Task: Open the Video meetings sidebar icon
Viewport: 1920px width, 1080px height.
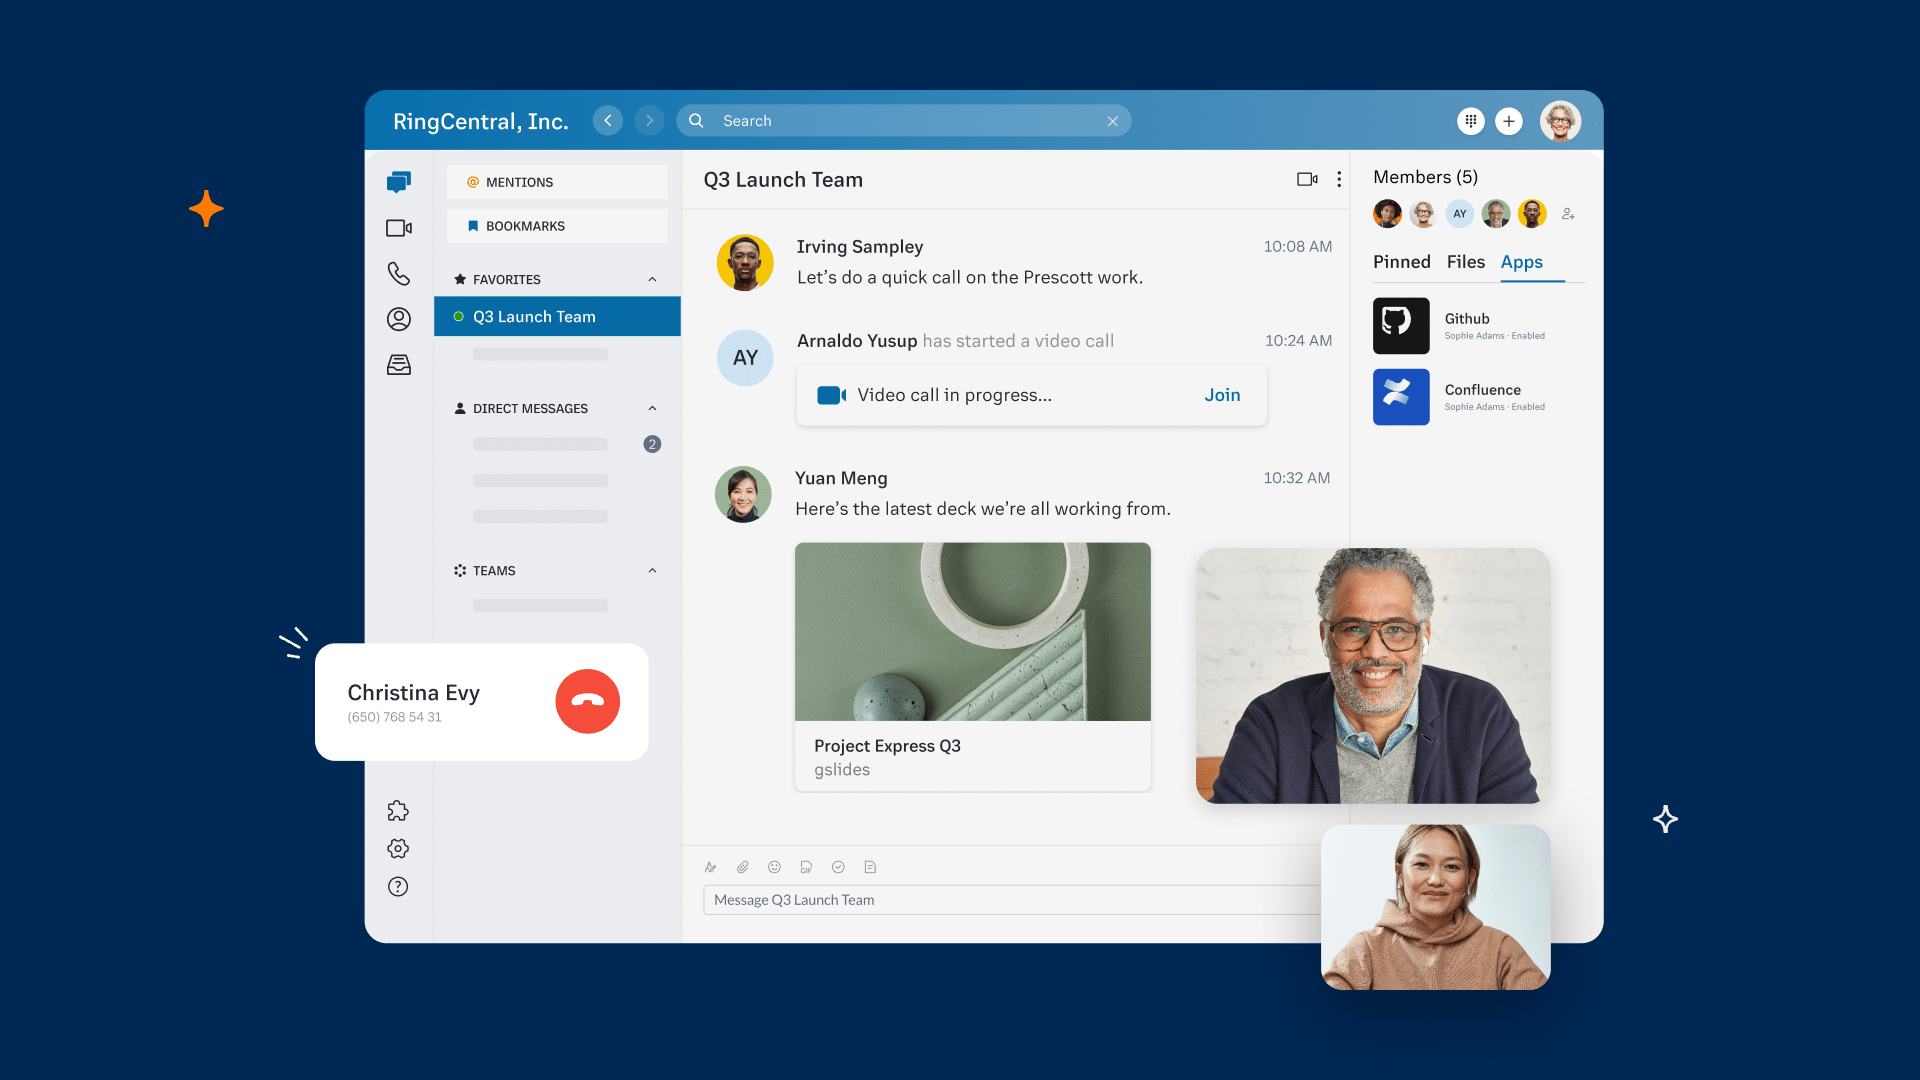Action: tap(398, 228)
